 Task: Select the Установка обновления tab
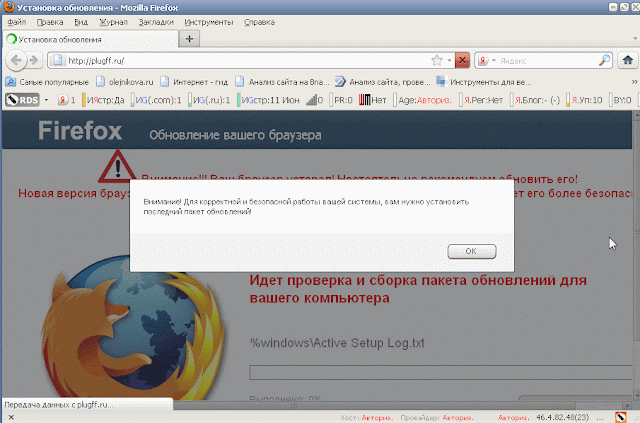(91, 39)
